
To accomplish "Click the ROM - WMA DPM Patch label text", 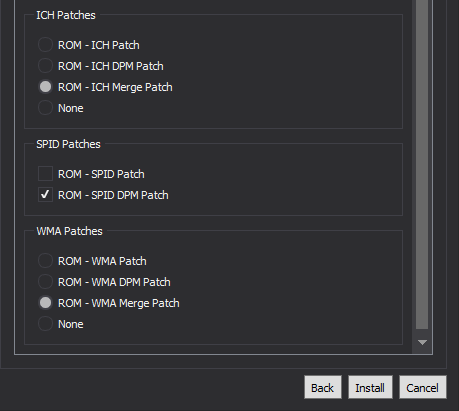I will click(114, 282).
